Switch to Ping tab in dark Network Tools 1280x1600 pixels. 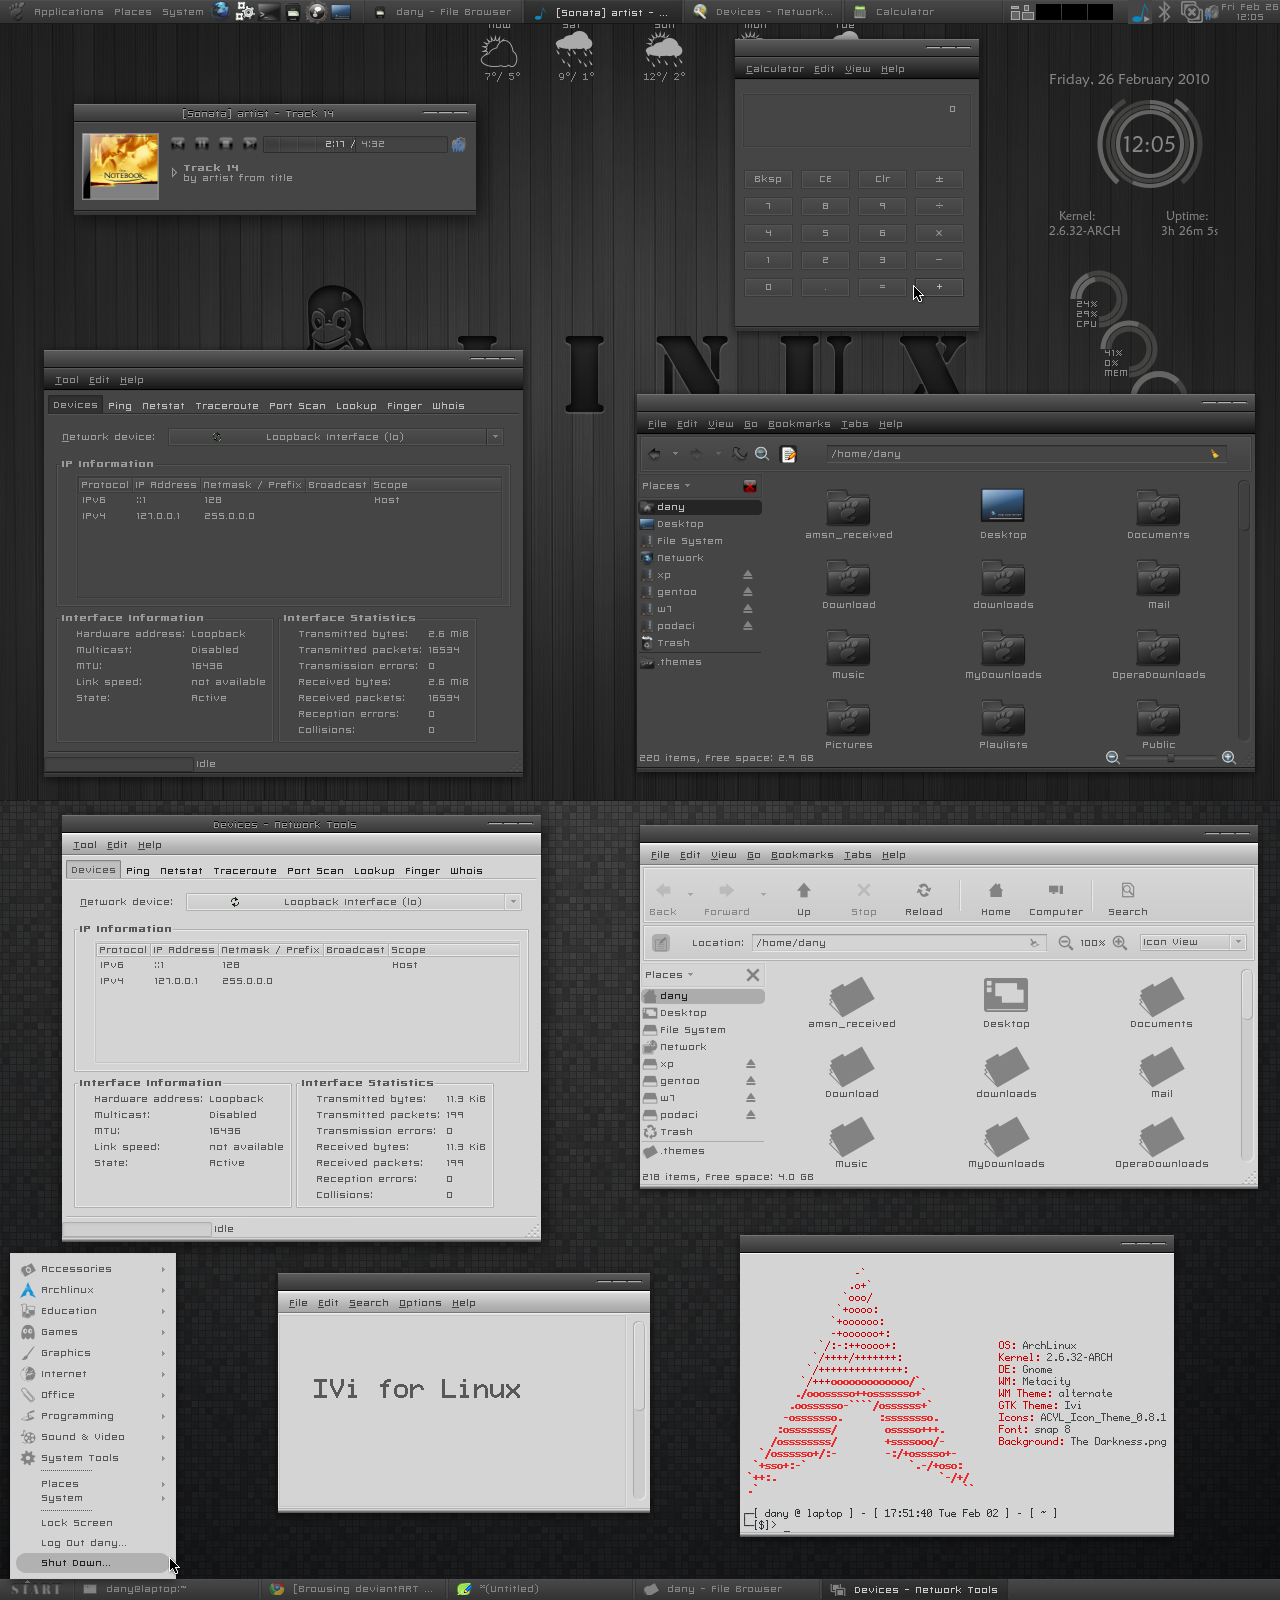[x=120, y=406]
